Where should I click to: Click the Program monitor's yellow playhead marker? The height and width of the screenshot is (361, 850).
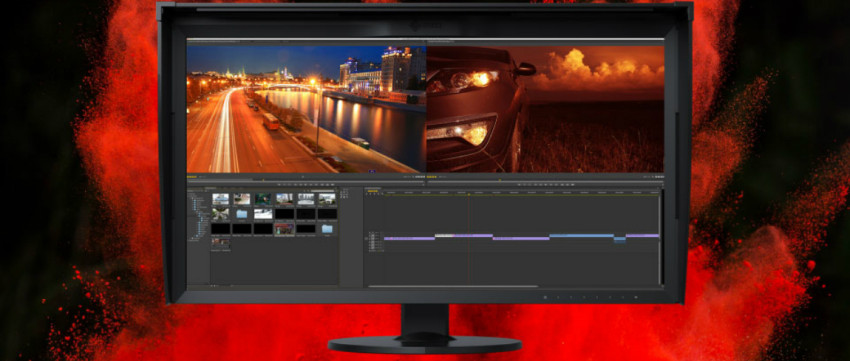point(499,179)
